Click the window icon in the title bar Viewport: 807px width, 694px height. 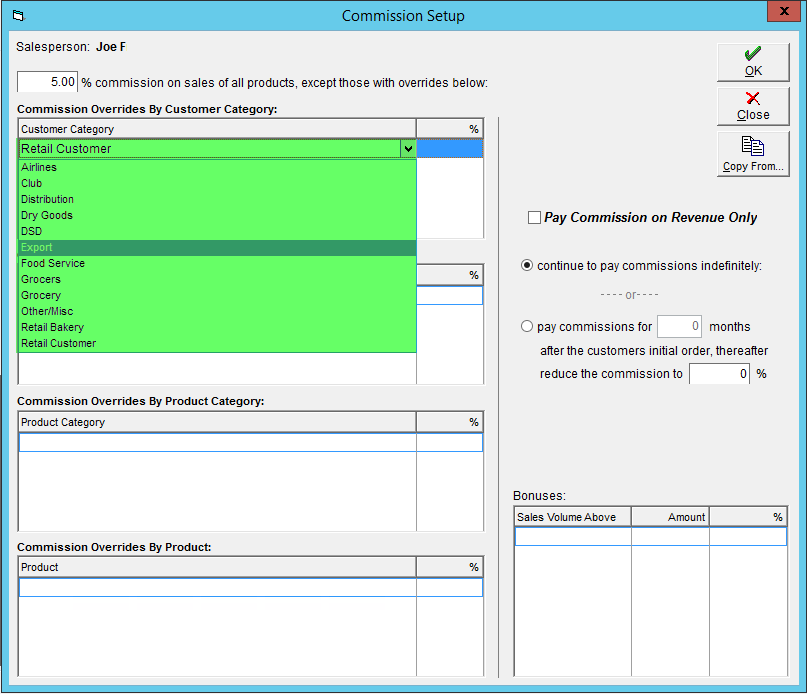tap(19, 16)
